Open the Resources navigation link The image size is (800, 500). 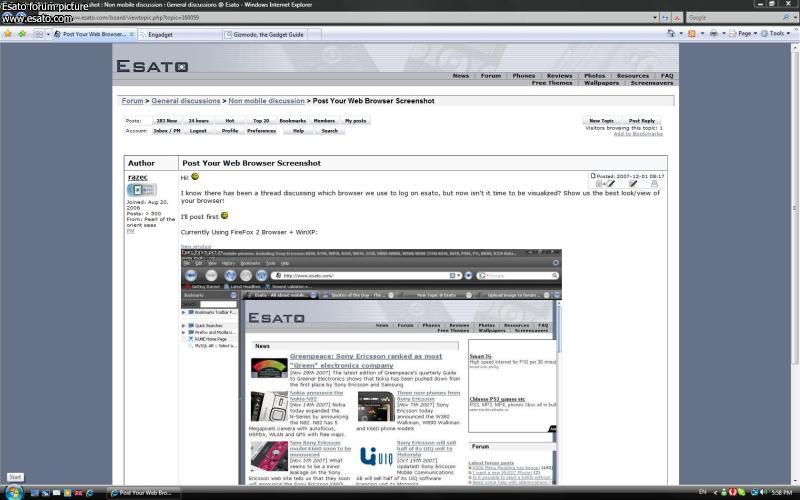[x=633, y=76]
